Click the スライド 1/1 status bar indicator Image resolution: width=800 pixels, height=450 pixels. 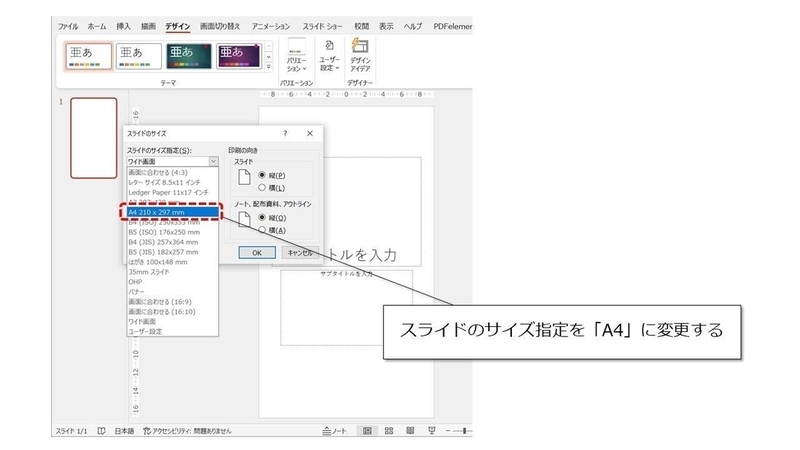pos(71,431)
